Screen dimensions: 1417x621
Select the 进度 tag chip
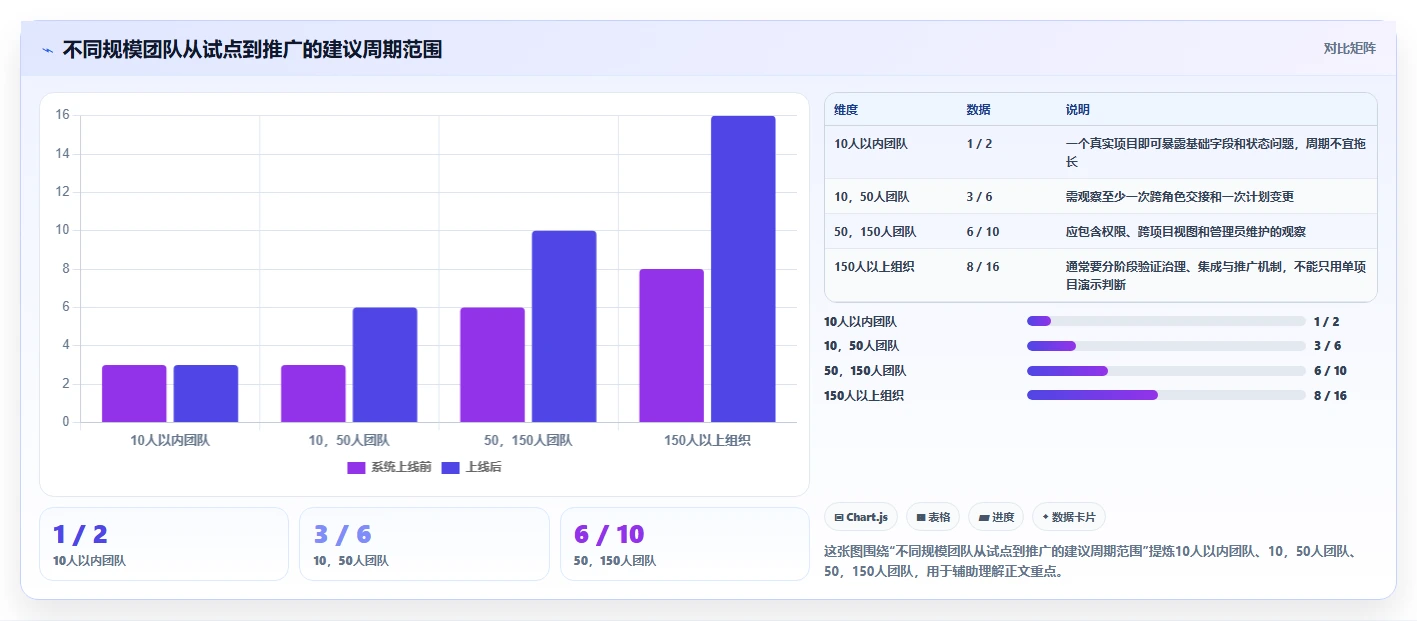click(x=996, y=517)
